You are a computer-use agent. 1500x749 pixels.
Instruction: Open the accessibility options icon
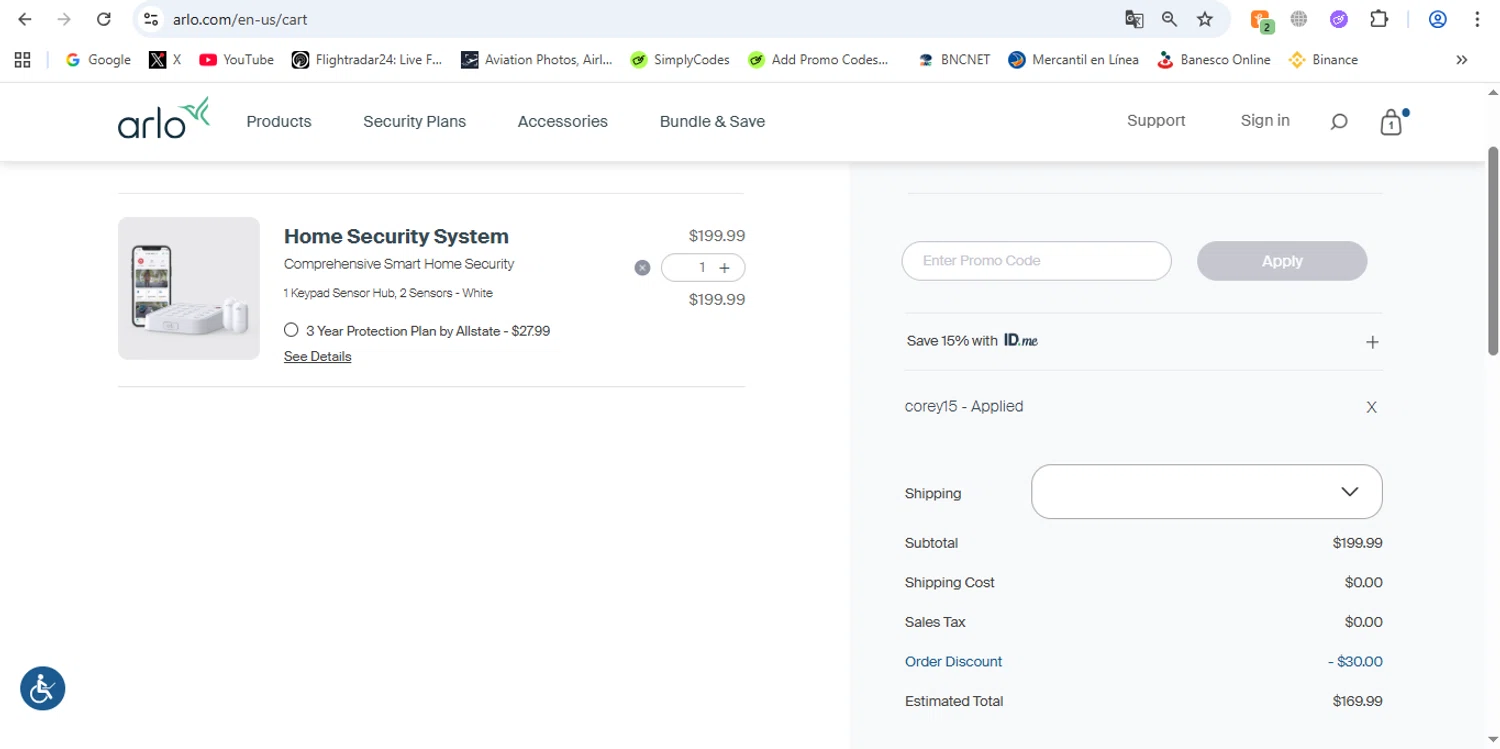point(43,688)
